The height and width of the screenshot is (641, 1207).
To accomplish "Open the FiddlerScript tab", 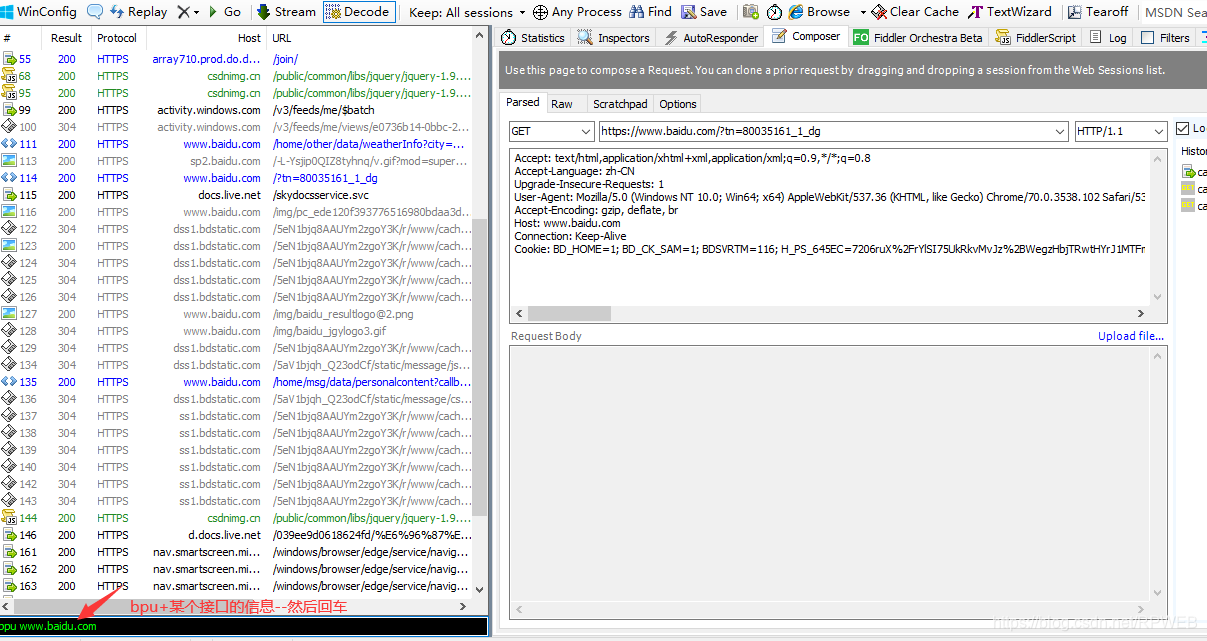I will (1035, 37).
